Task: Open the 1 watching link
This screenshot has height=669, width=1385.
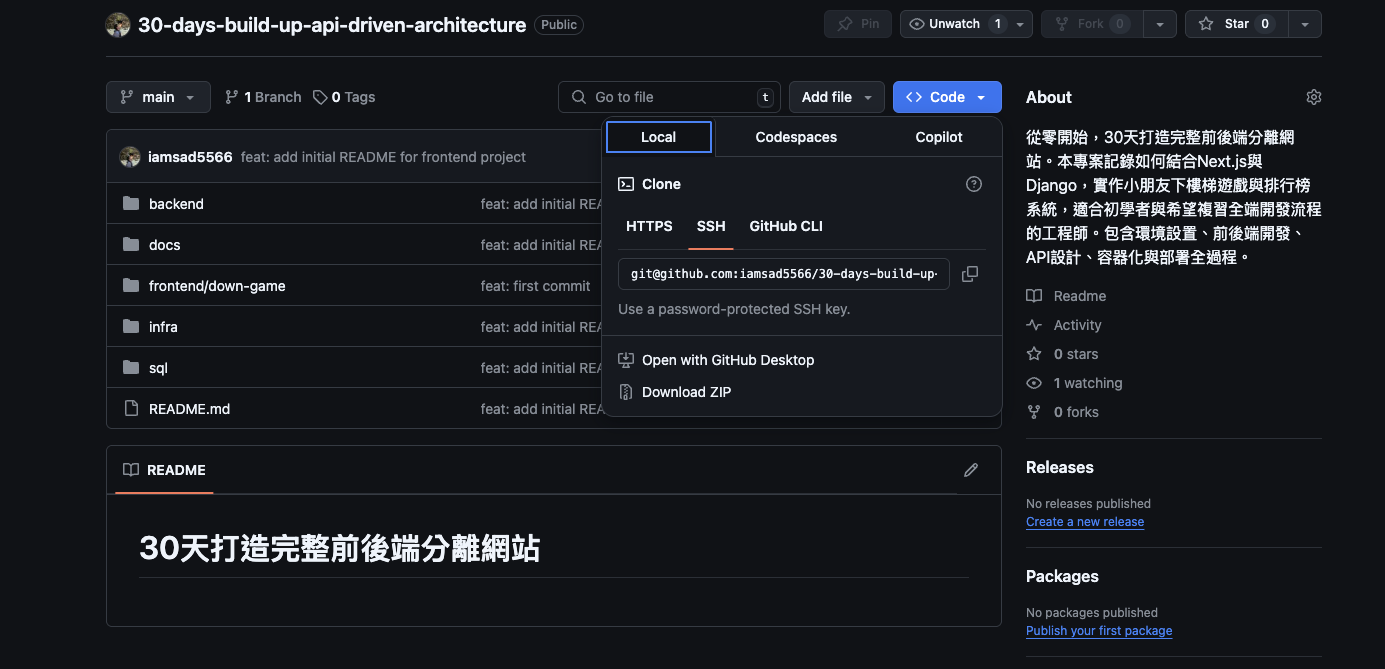Action: 1074,383
